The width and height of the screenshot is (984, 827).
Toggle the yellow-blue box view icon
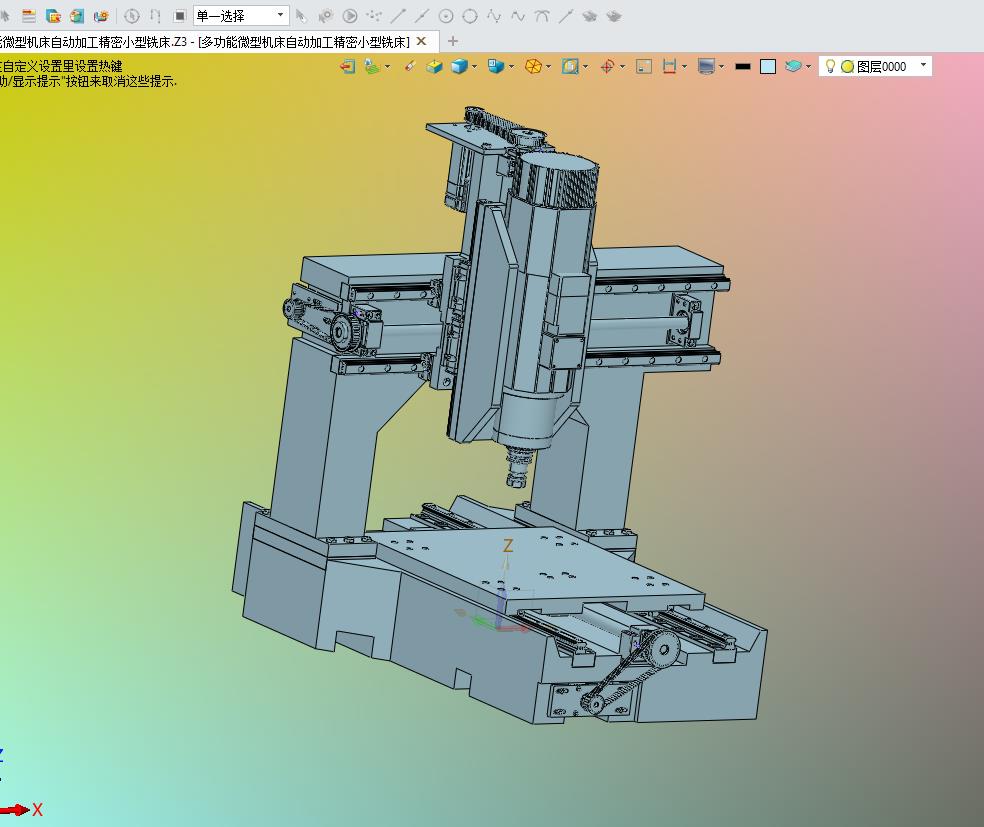coord(434,66)
